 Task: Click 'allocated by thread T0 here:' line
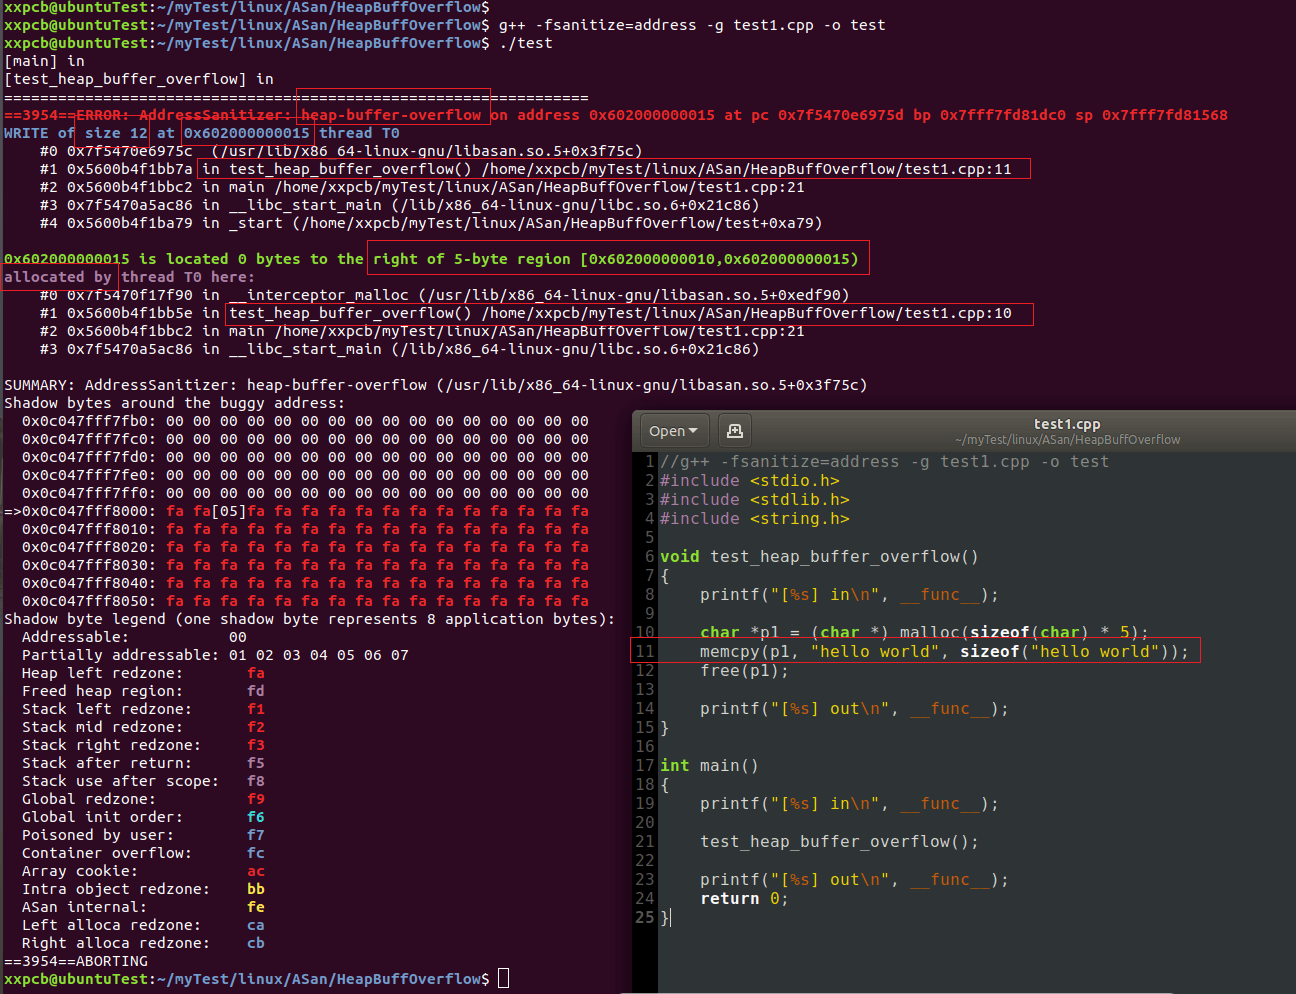(129, 277)
